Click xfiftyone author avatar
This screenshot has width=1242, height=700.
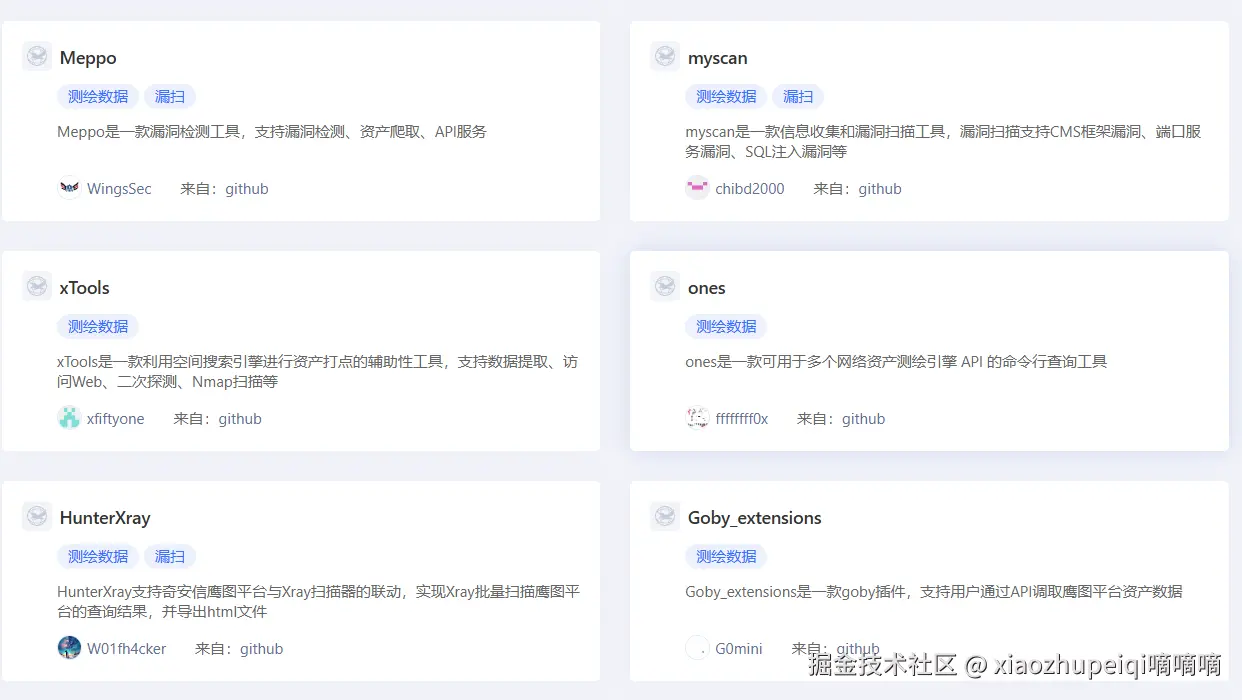(x=69, y=418)
